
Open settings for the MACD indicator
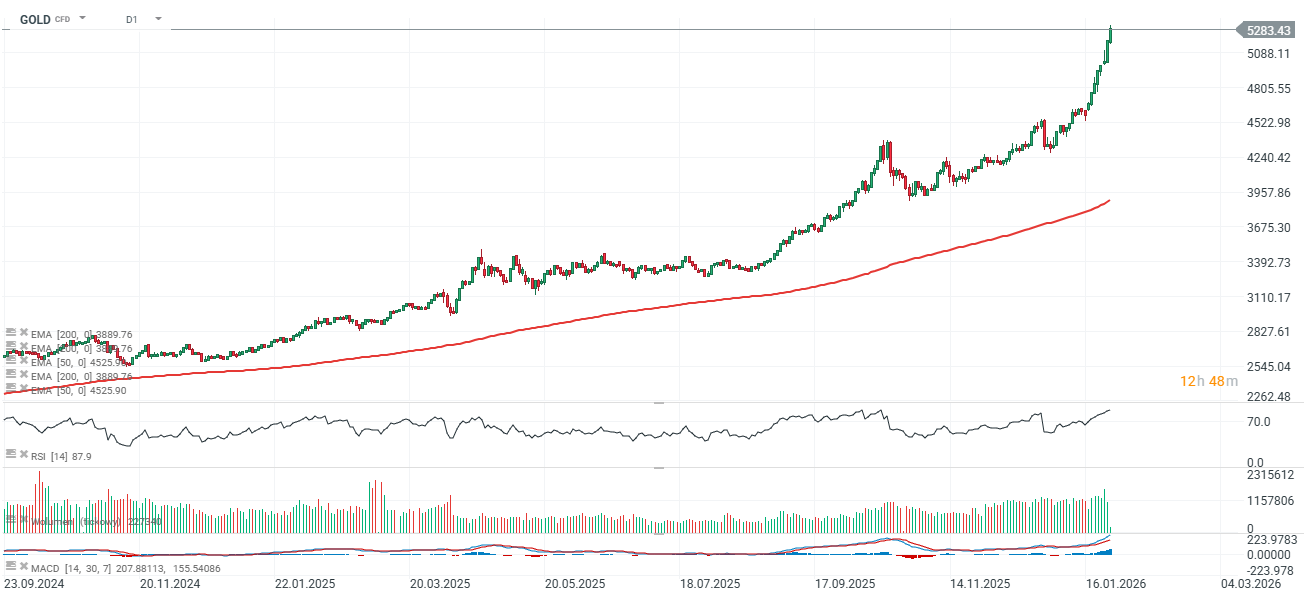[x=10, y=565]
